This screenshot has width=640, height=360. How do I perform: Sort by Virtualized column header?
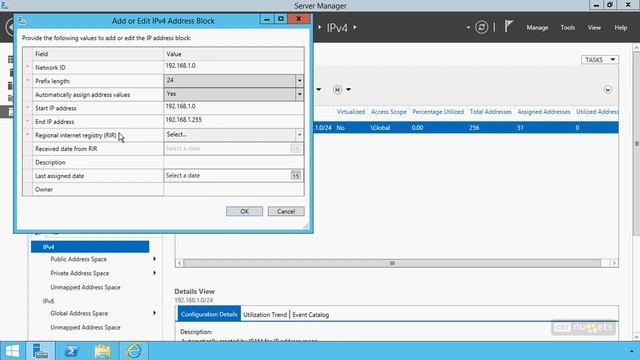point(351,111)
